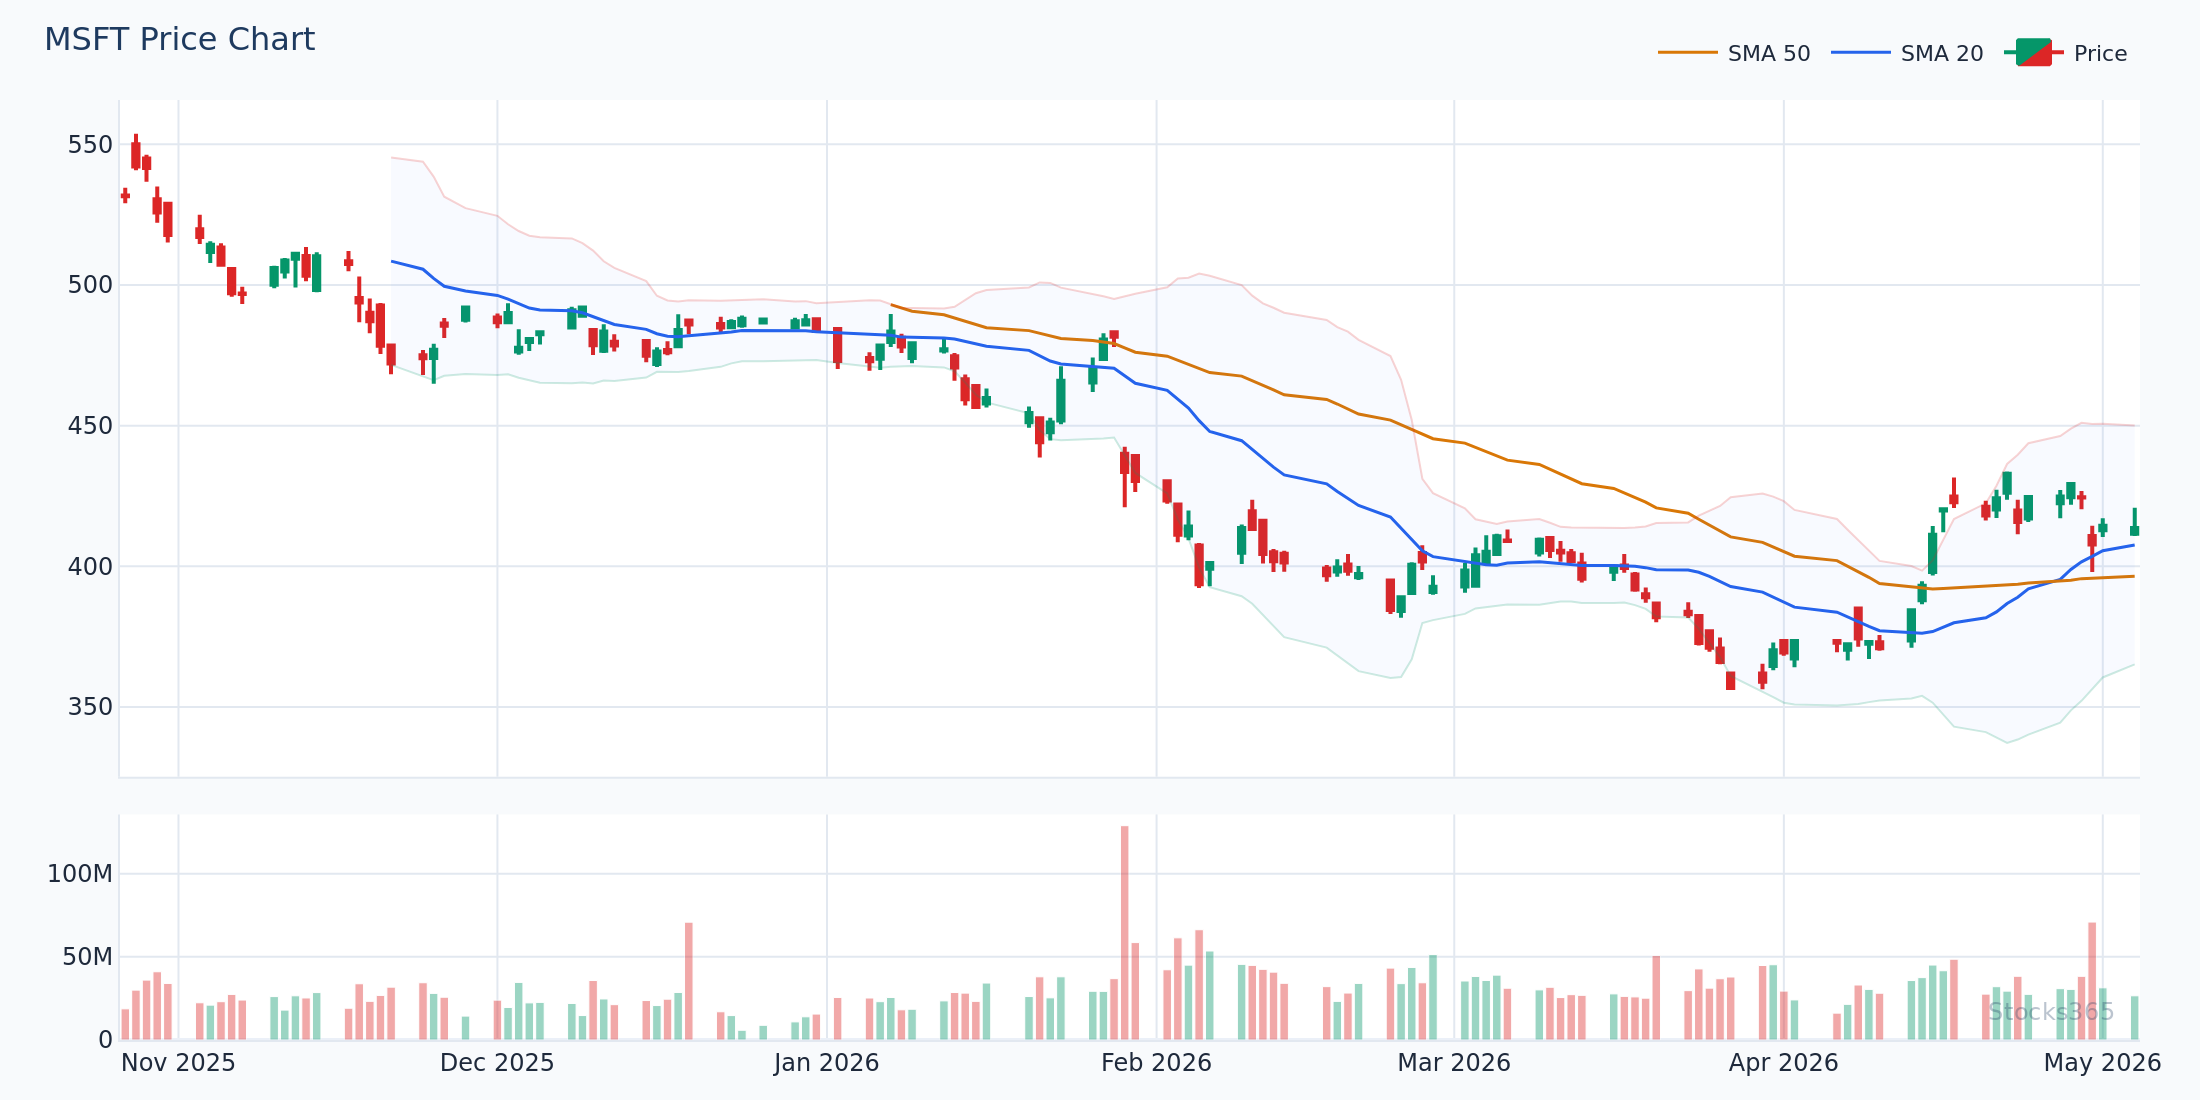Click the Feb 2026 x-axis label
The image size is (2200, 1100).
tap(1156, 1063)
